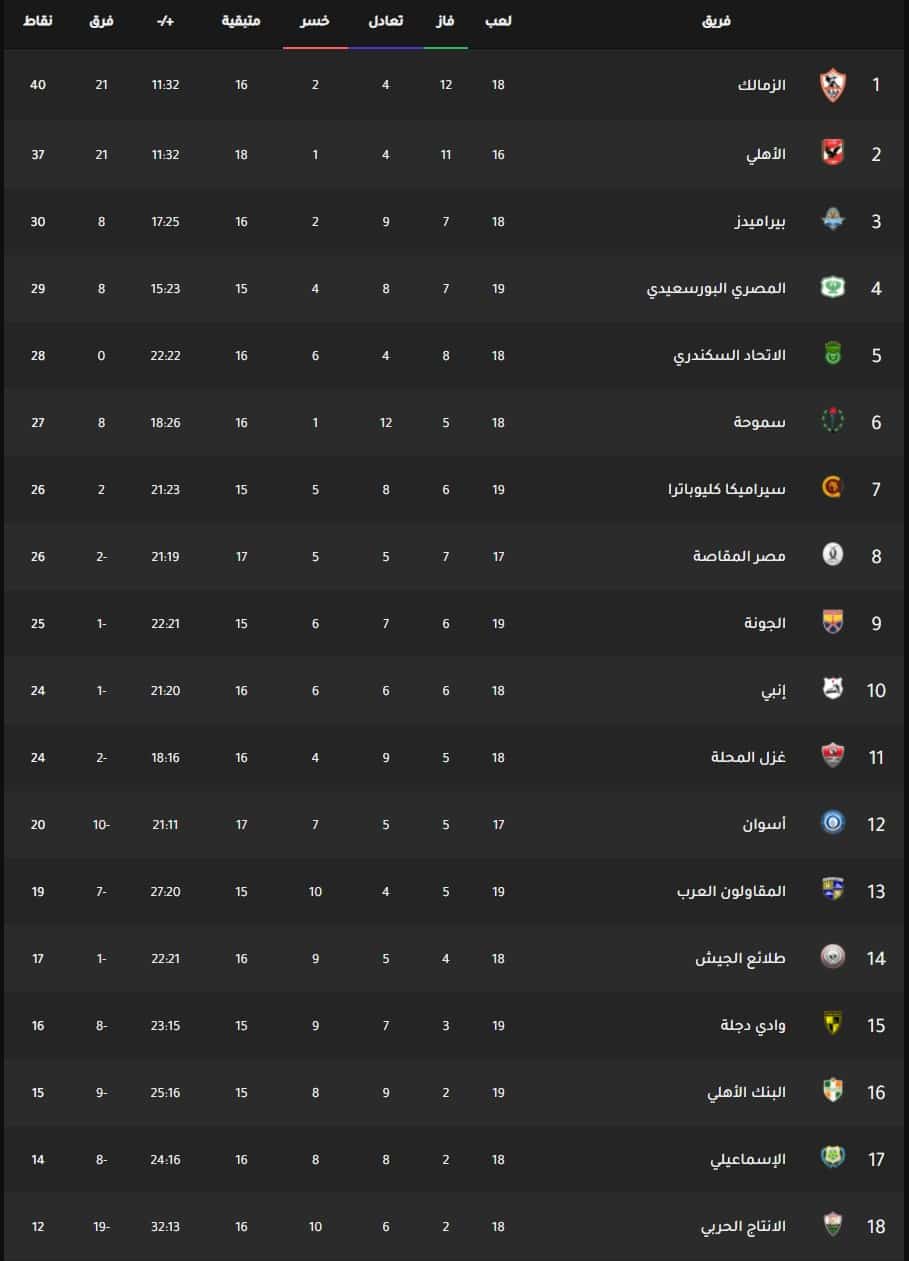
Task: Select the طلائع الجيش table row
Action: click(454, 958)
